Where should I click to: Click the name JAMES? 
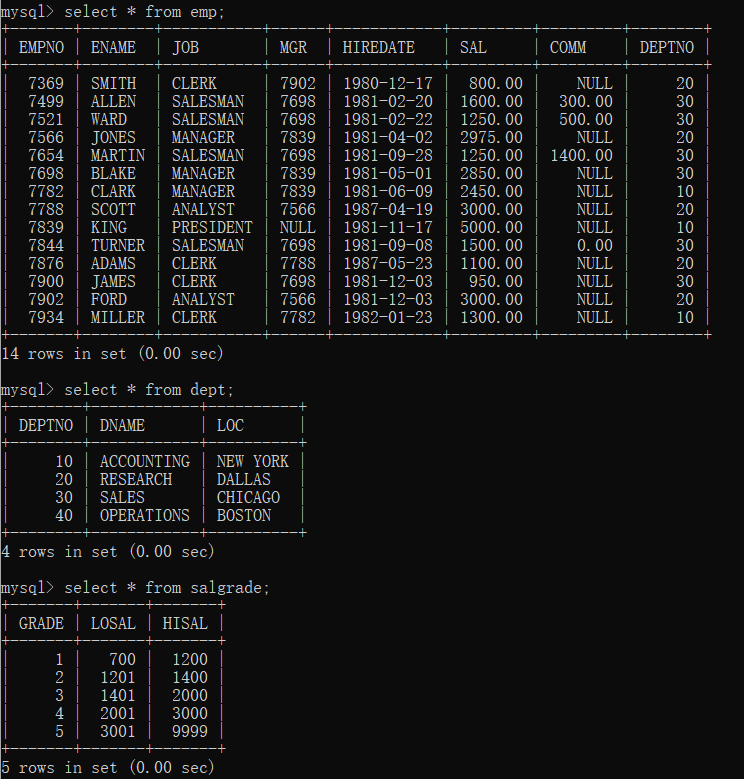(113, 281)
